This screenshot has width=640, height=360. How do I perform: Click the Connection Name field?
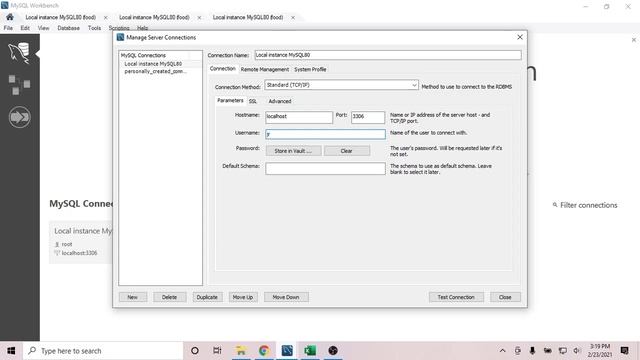click(388, 55)
